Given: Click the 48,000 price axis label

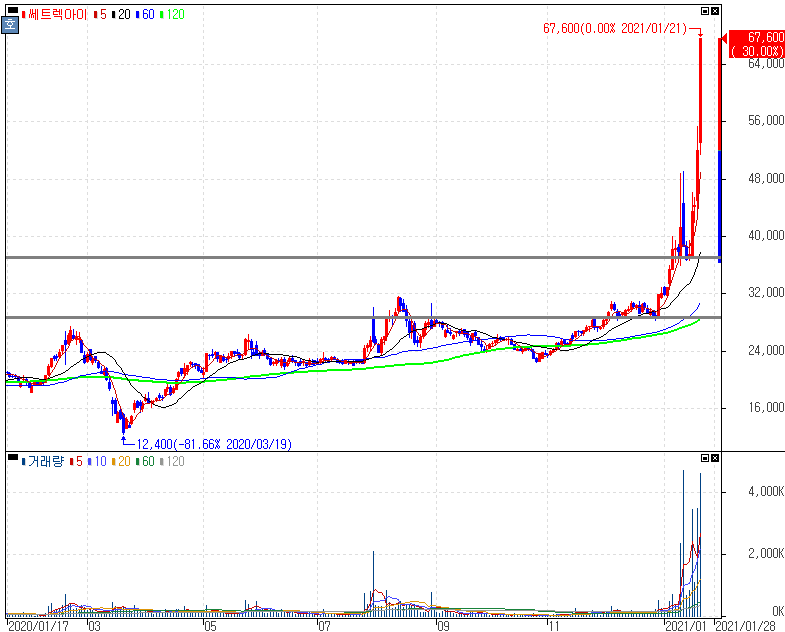Looking at the screenshot, I should [766, 178].
